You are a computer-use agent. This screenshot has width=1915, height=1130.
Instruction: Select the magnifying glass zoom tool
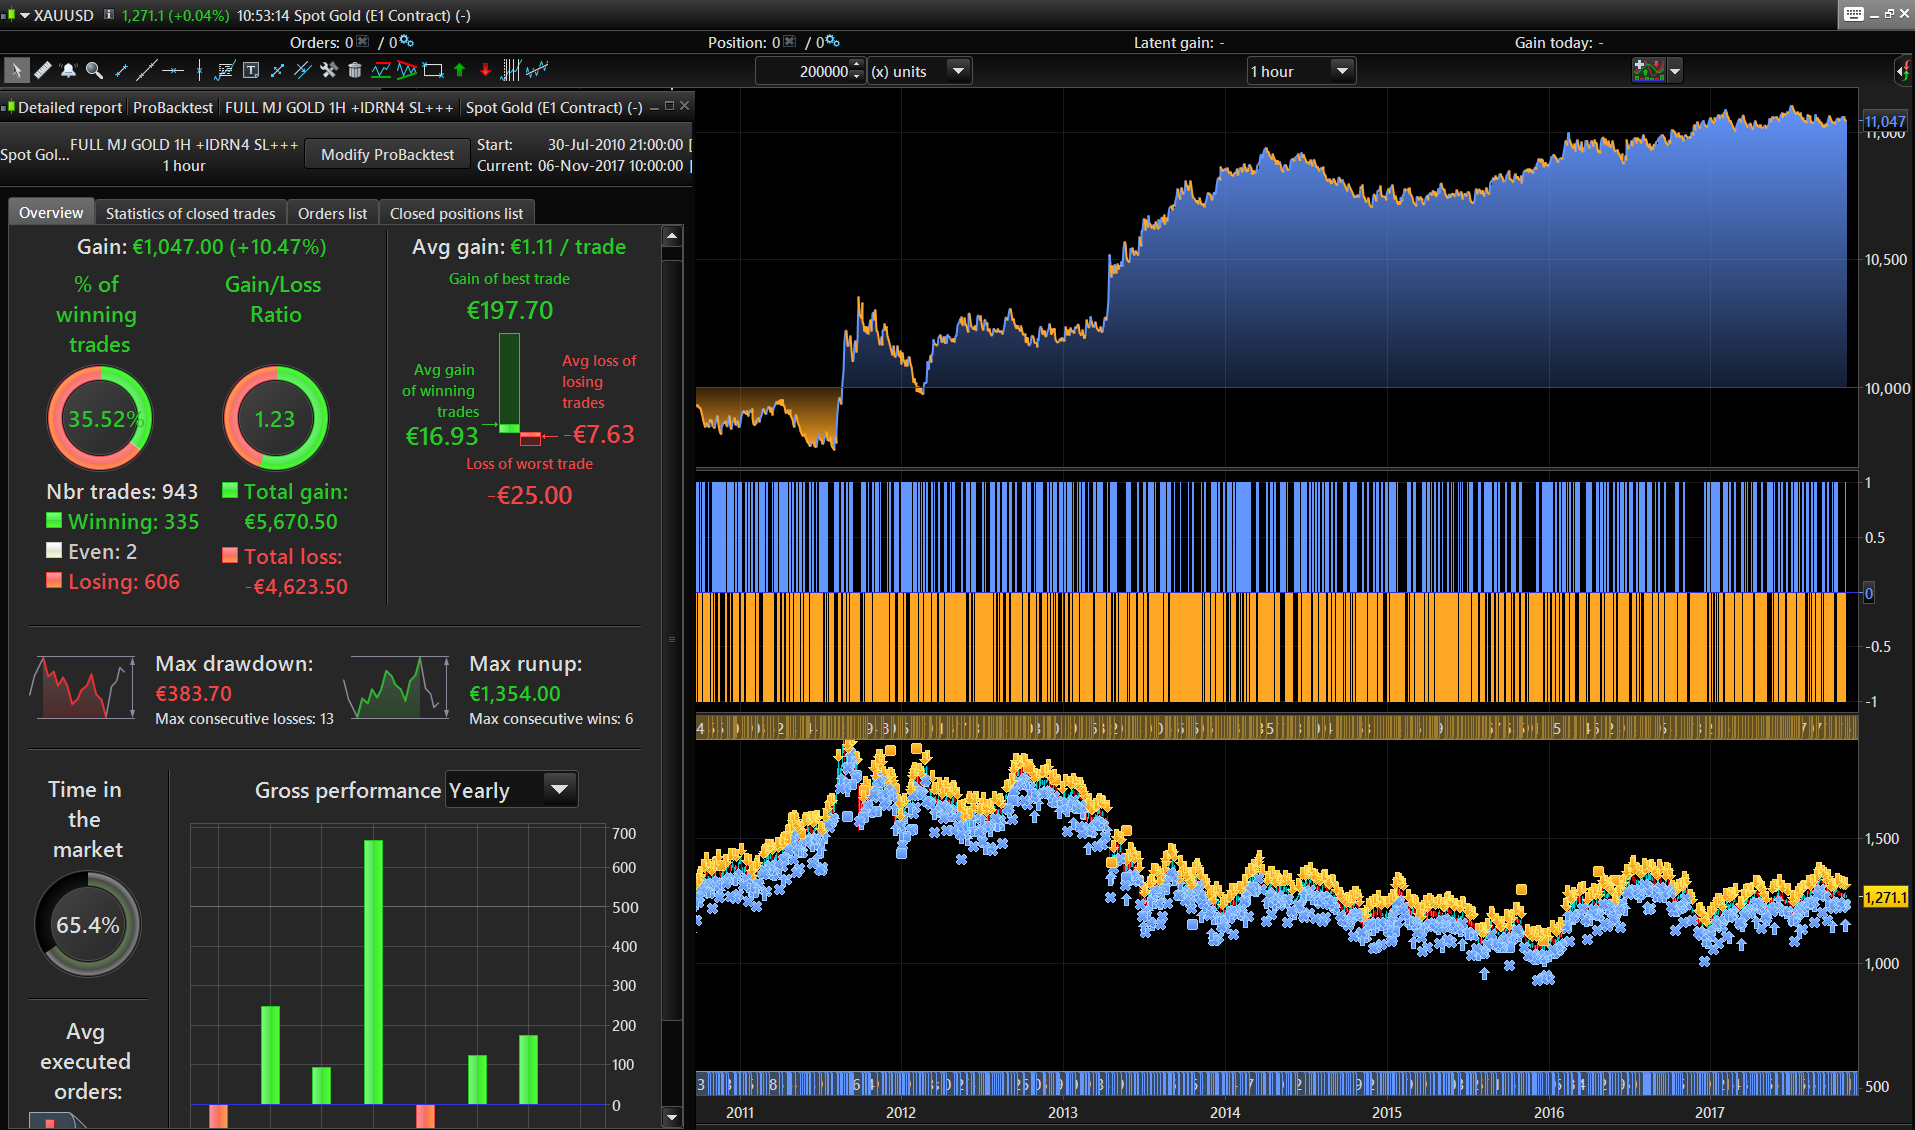(x=94, y=70)
